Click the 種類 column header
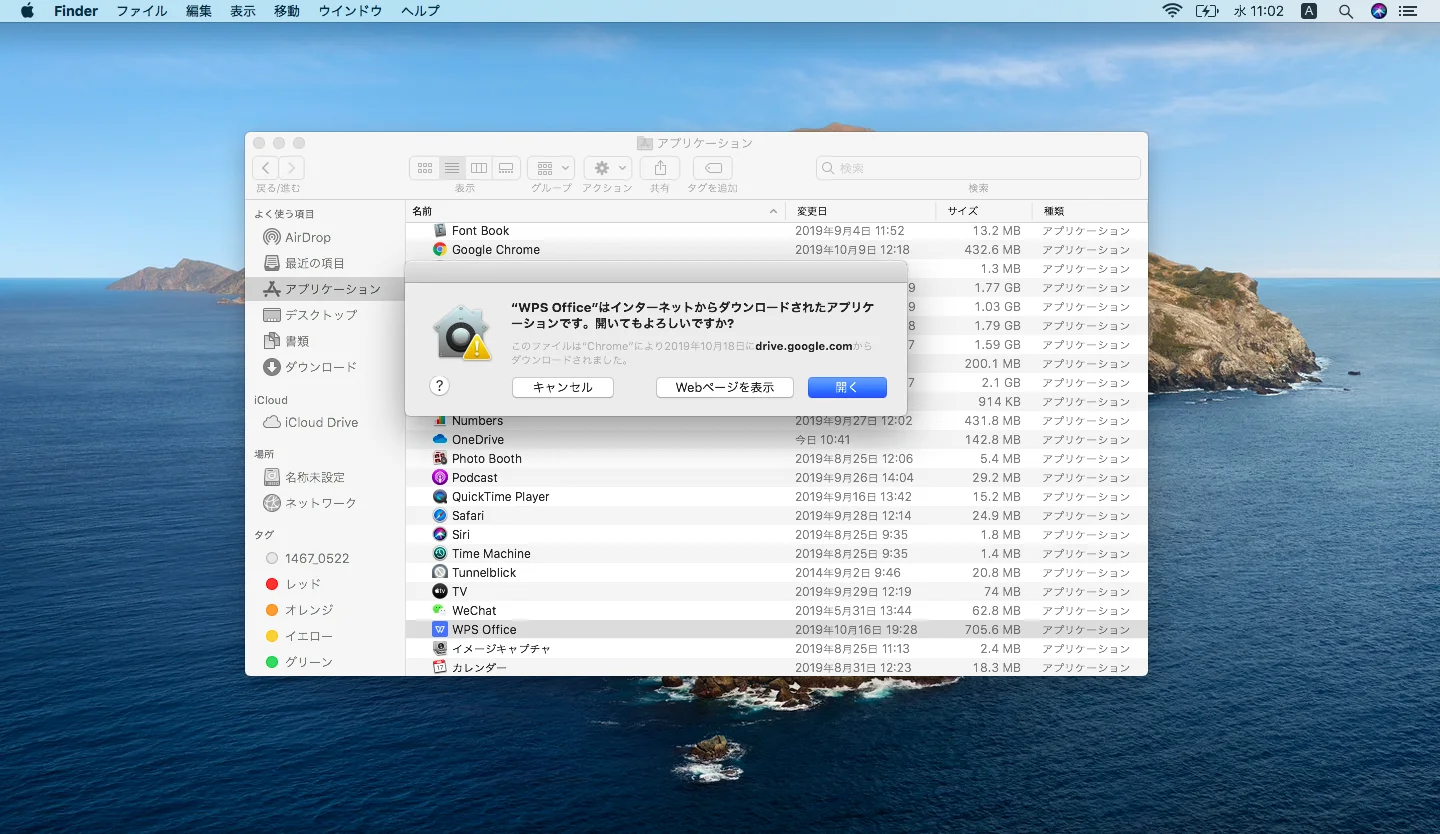 click(1089, 211)
